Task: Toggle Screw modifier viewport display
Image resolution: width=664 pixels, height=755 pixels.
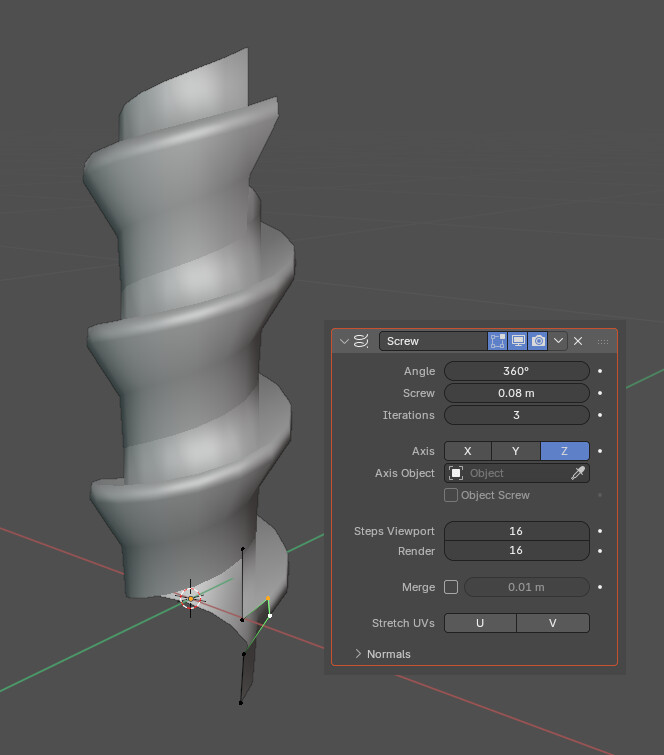Action: coord(518,341)
